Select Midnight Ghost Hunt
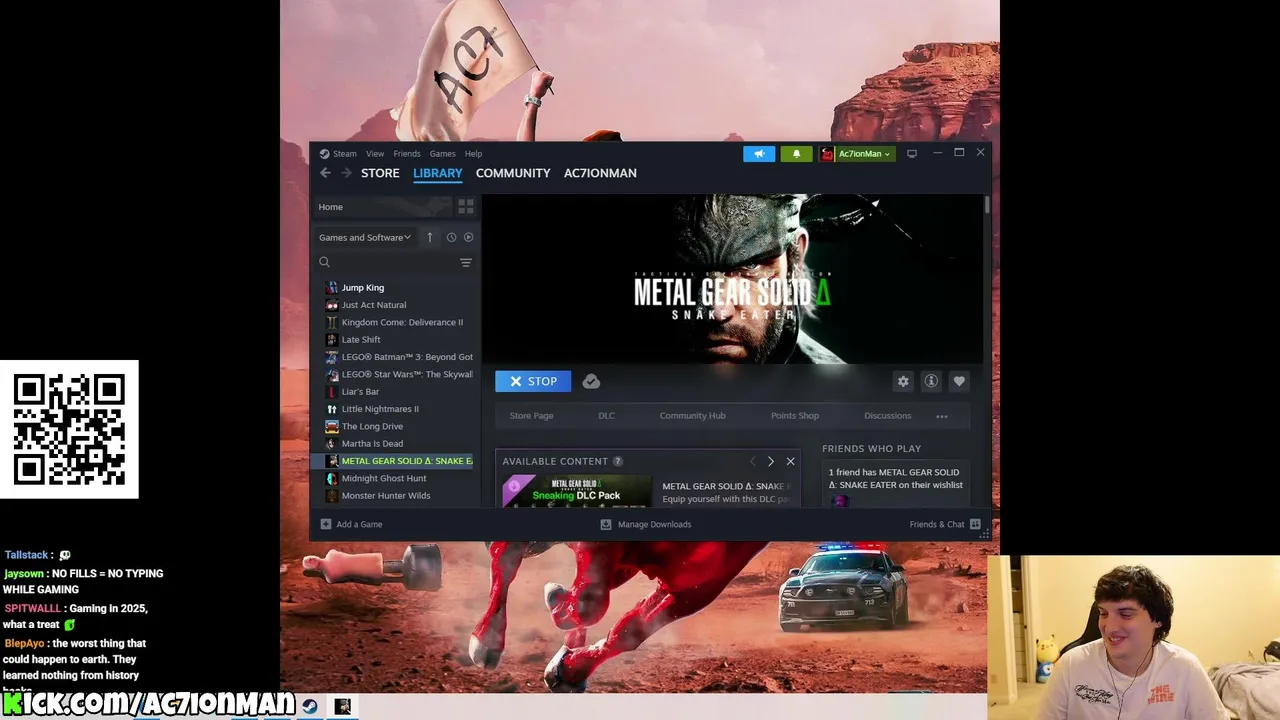The image size is (1280, 720). coord(384,478)
